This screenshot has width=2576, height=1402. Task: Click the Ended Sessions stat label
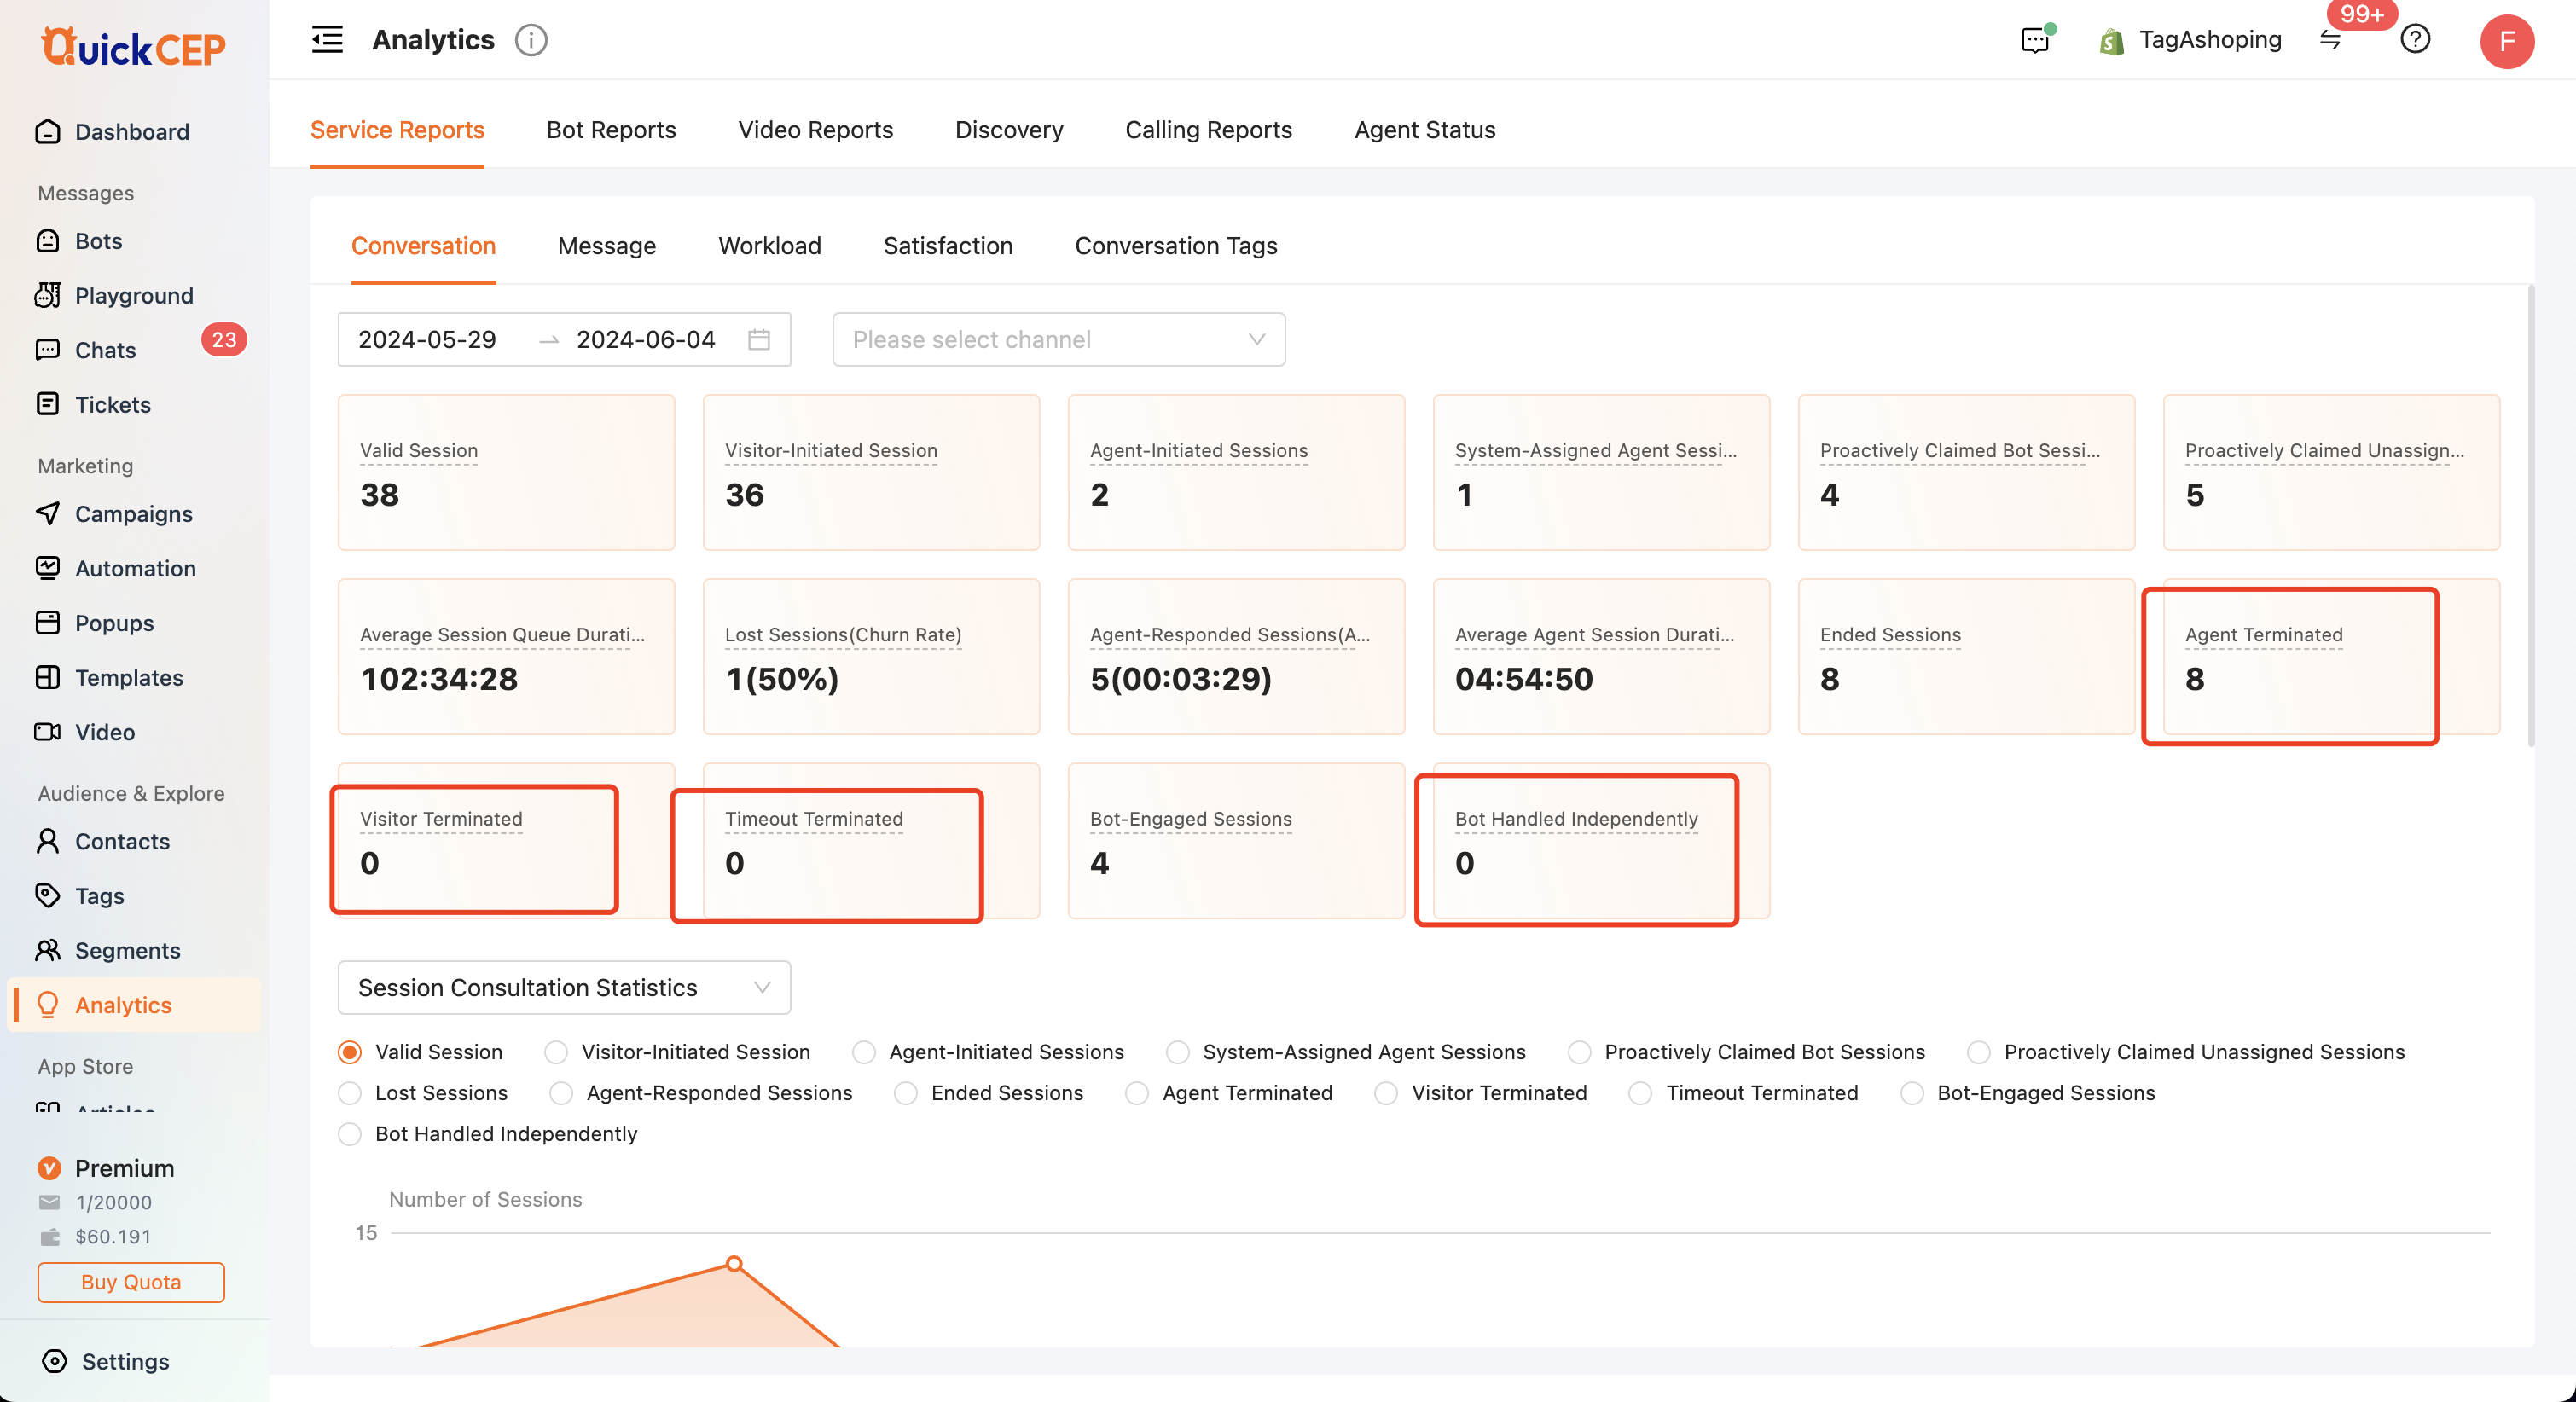pos(1890,634)
